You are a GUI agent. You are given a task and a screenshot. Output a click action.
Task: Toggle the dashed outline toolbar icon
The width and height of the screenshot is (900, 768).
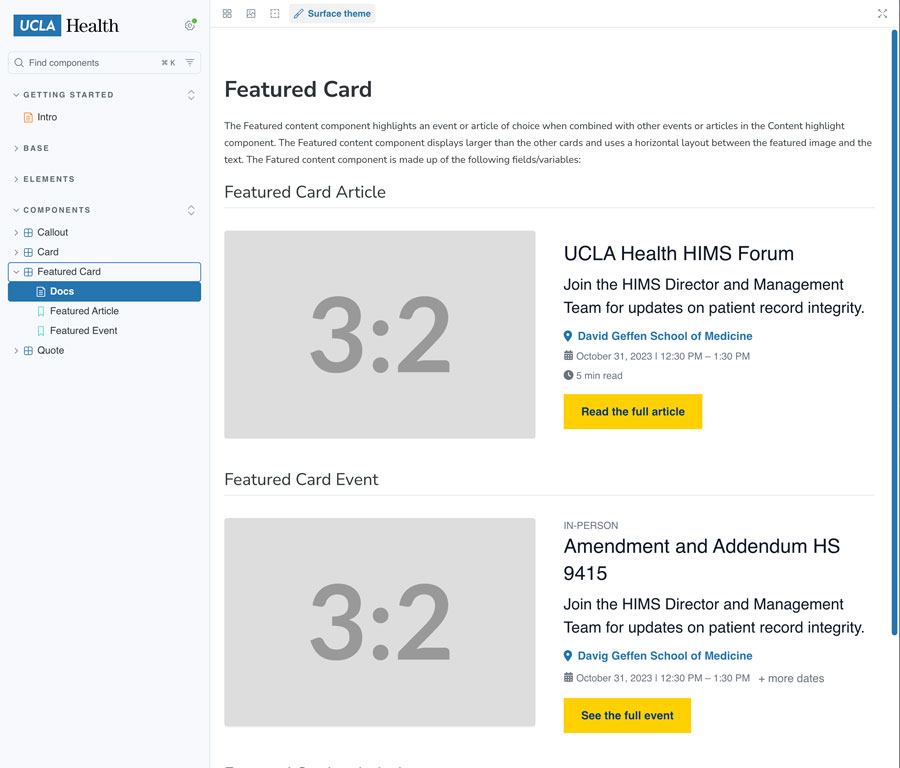(275, 14)
